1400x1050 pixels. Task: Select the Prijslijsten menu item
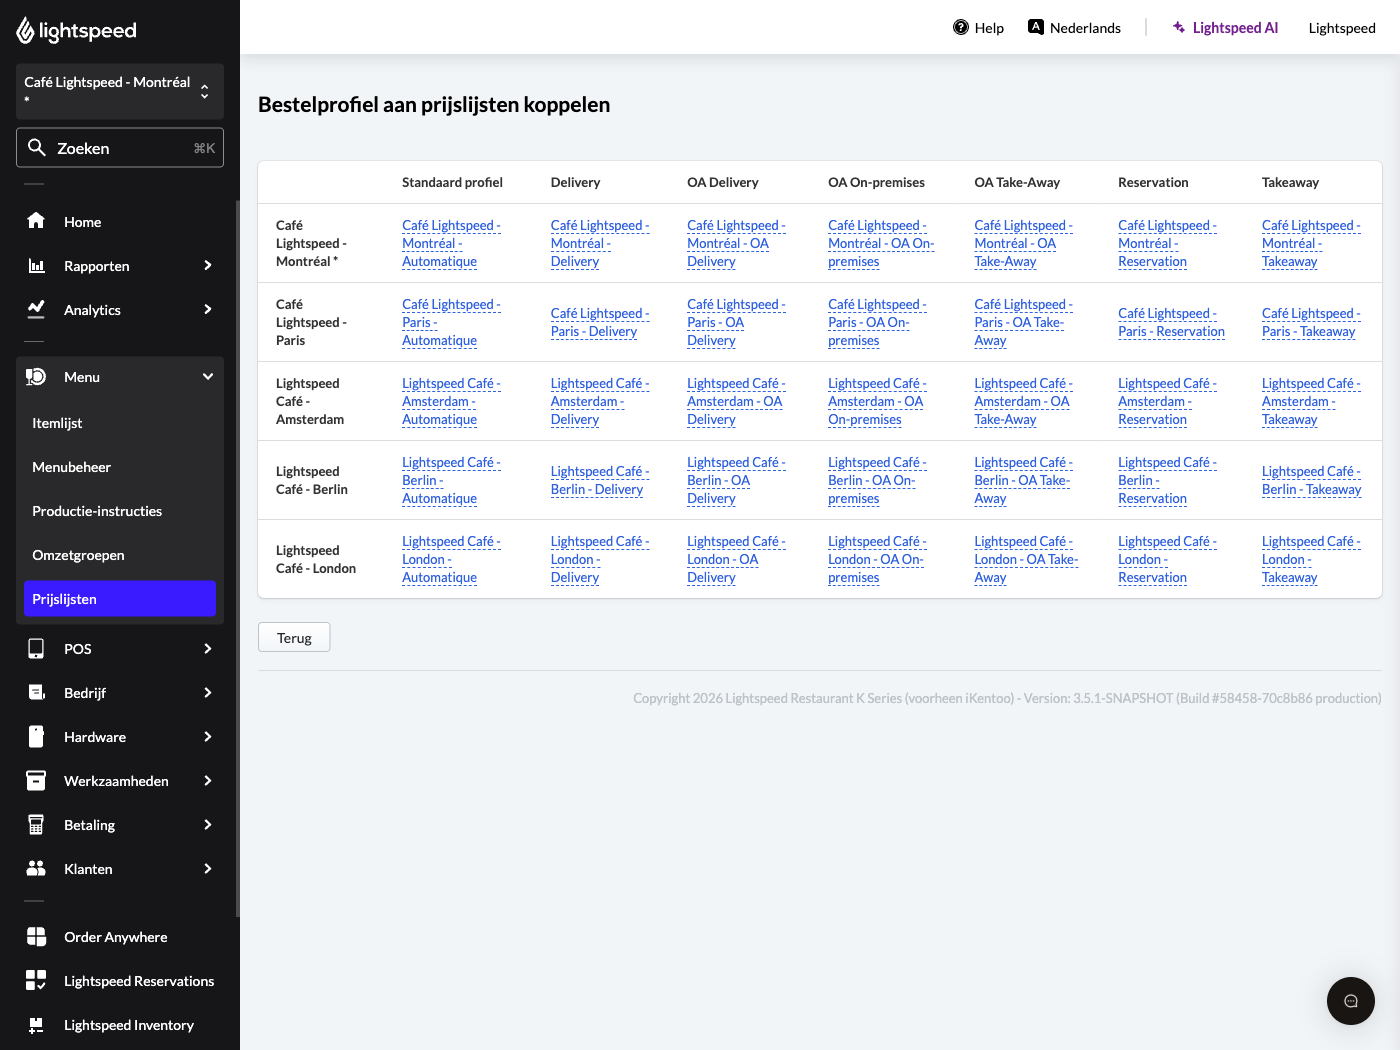pyautogui.click(x=120, y=599)
